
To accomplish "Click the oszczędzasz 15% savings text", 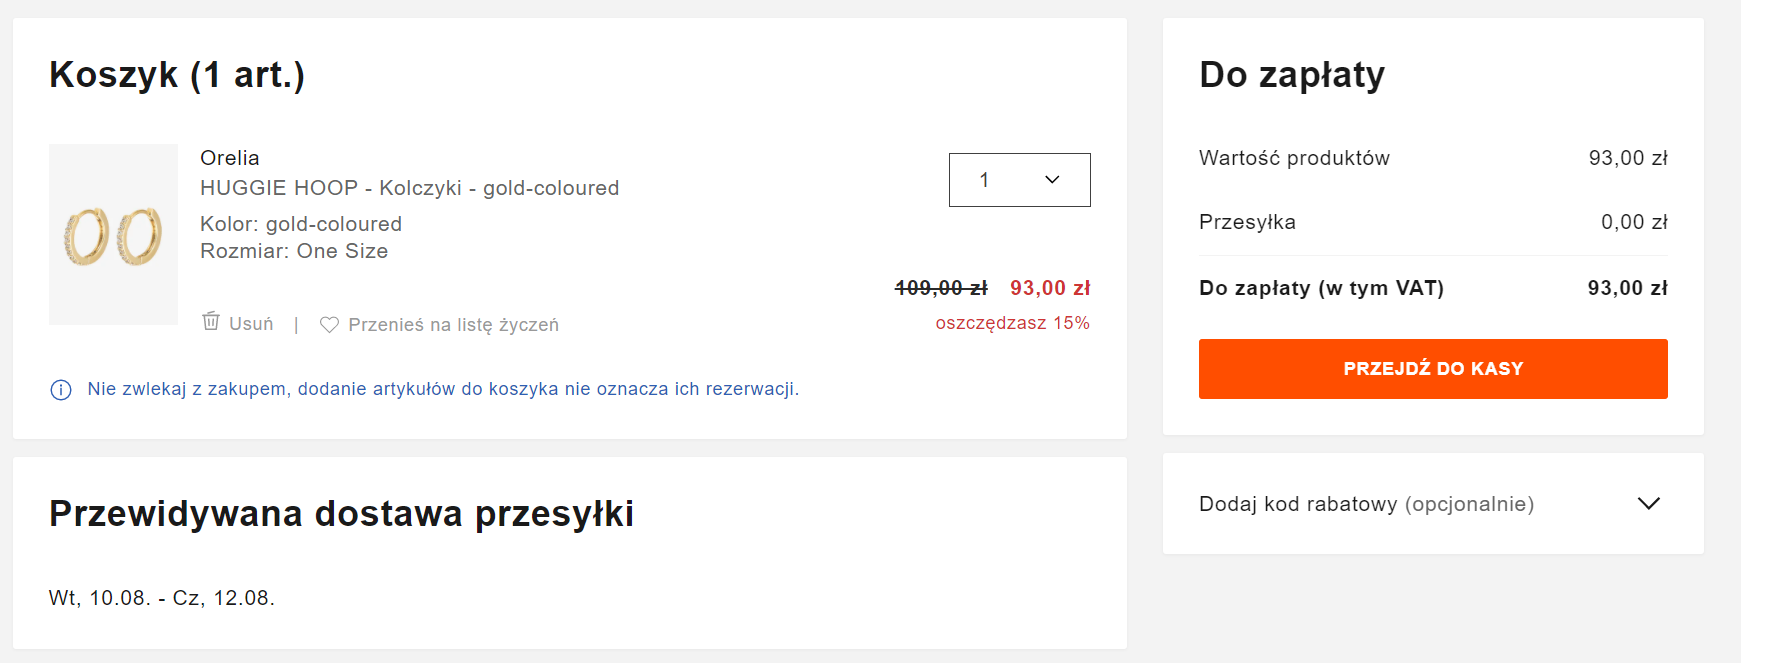I will (x=1012, y=323).
